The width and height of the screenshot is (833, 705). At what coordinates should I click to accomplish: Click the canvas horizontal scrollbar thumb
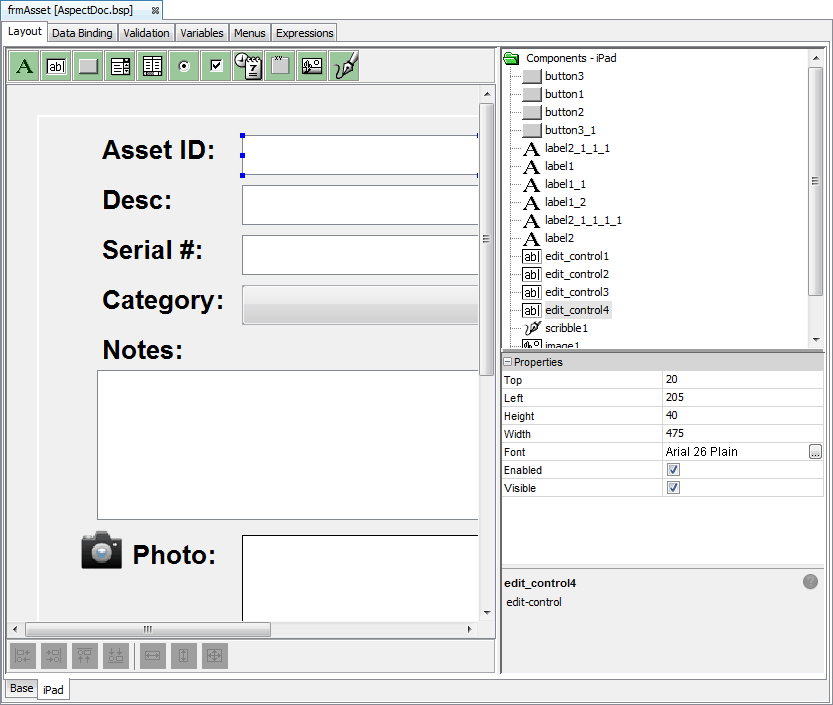coord(148,629)
